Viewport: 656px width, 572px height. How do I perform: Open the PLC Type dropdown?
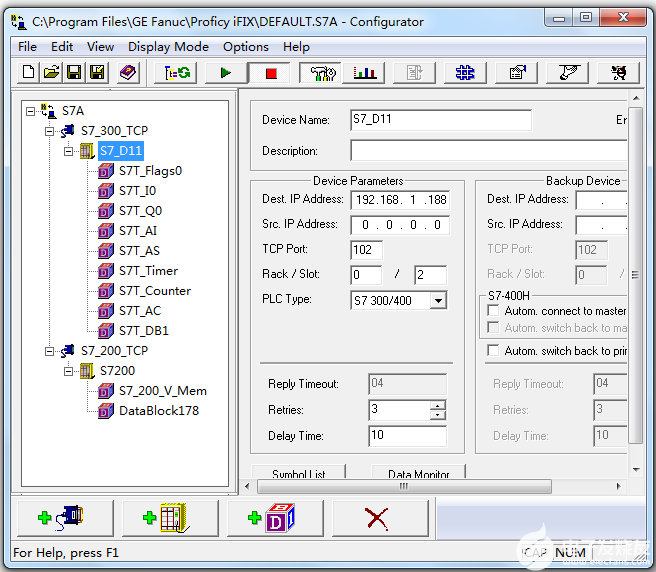[438, 300]
